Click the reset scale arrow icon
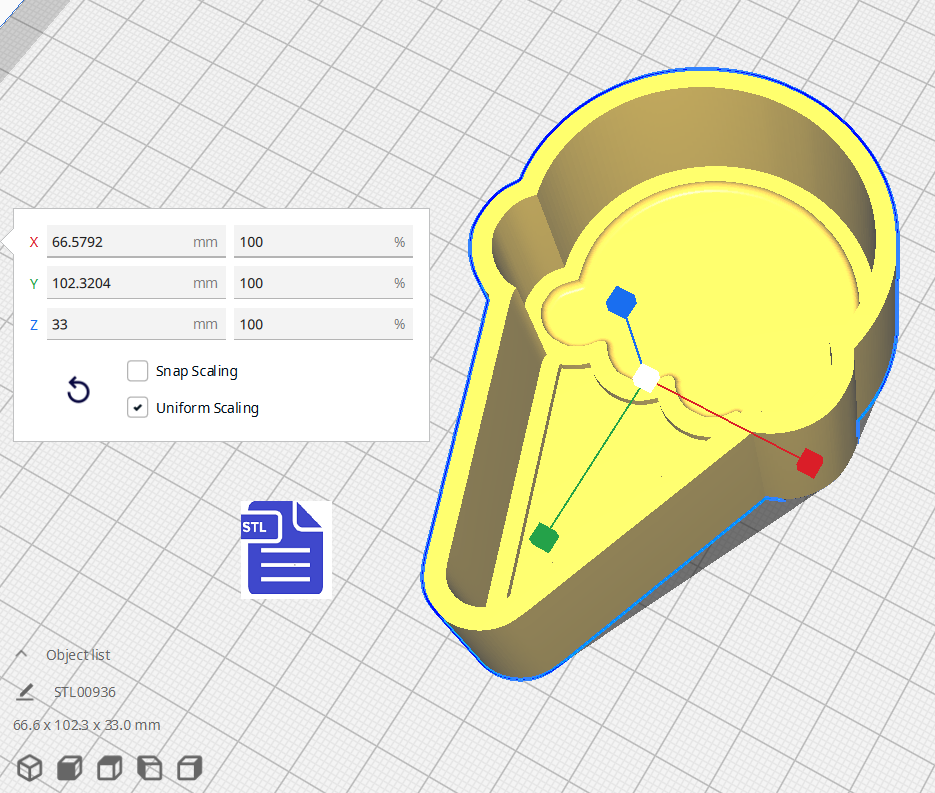Image resolution: width=935 pixels, height=793 pixels. click(x=78, y=391)
